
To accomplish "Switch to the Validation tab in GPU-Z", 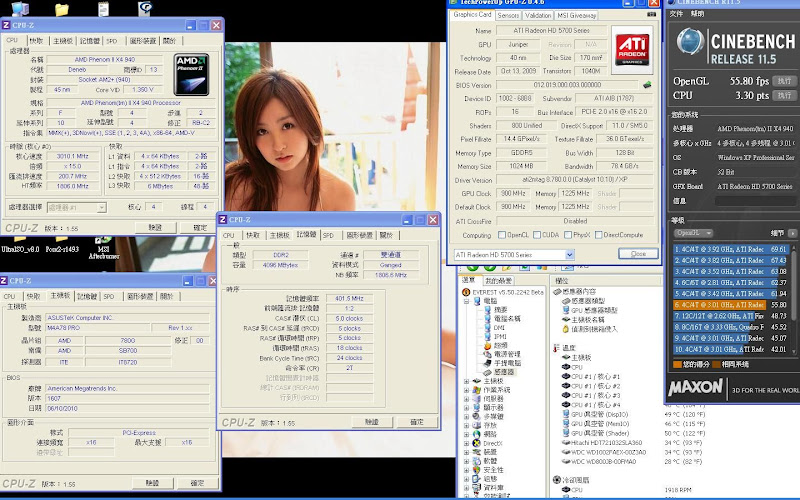I will 538,15.
